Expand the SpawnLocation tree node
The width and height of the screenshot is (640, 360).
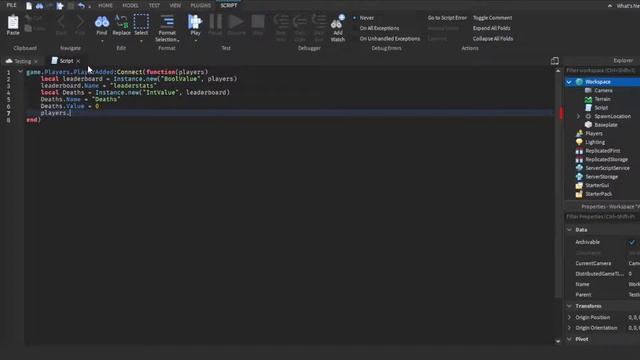click(578, 116)
